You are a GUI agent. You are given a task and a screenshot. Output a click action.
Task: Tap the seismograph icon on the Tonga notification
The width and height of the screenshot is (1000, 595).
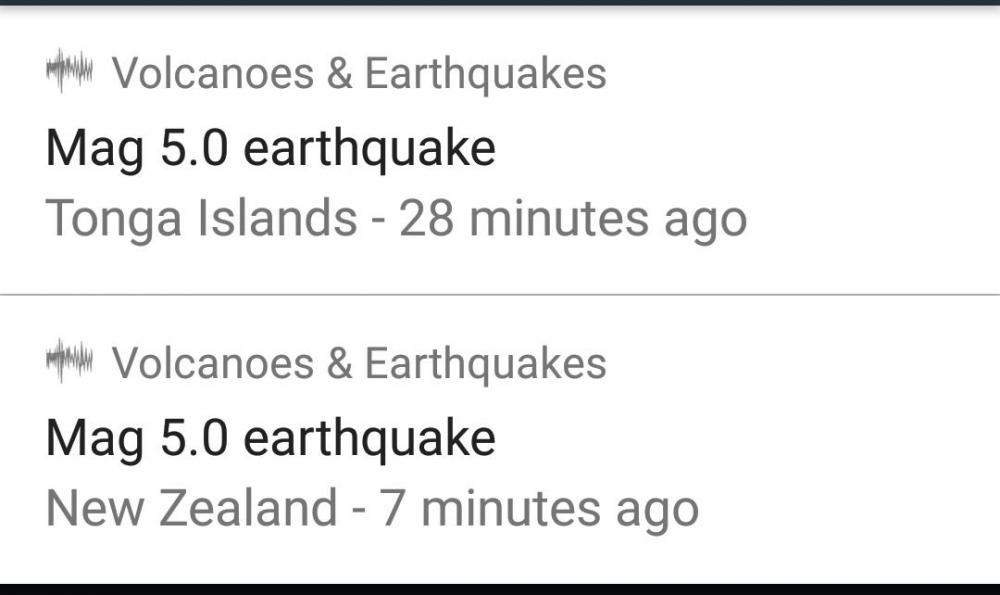pyautogui.click(x=69, y=72)
